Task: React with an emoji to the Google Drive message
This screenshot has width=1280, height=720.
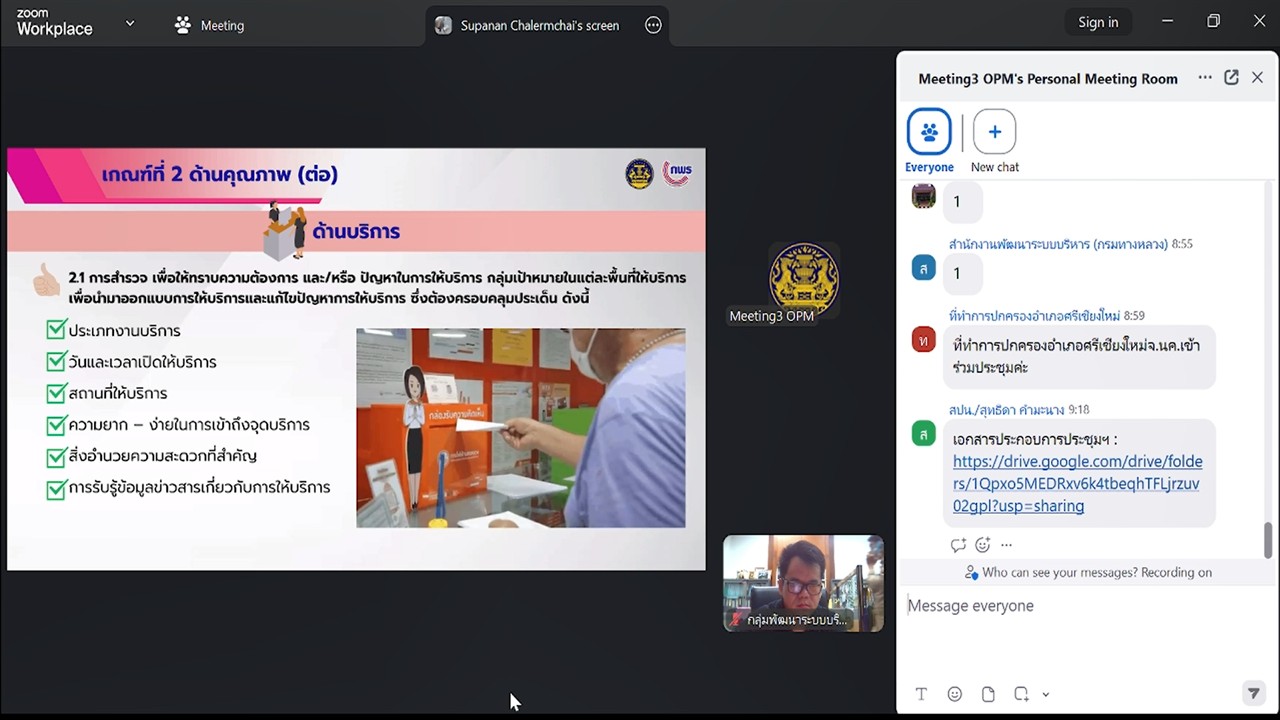Action: pyautogui.click(x=982, y=544)
